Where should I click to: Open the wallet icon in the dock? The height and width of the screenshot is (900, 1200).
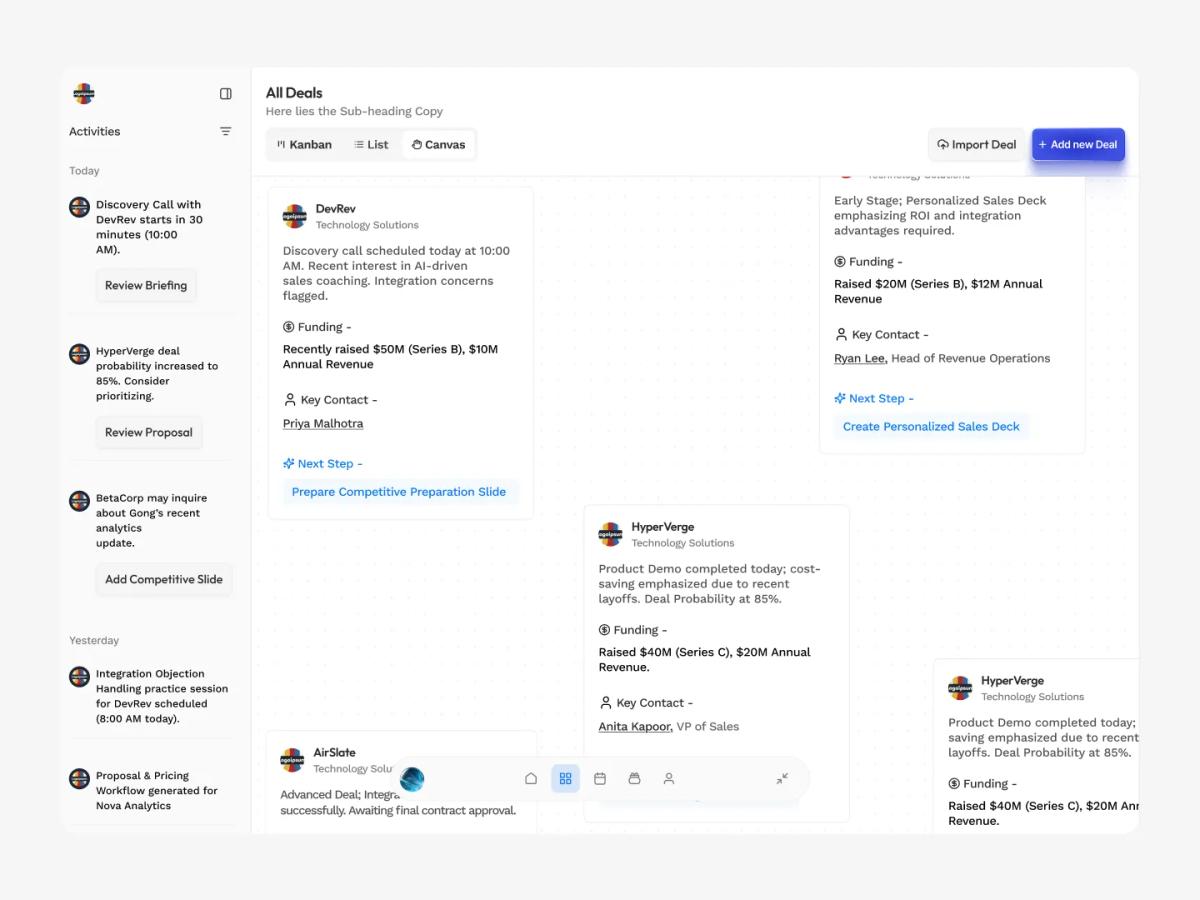point(634,778)
